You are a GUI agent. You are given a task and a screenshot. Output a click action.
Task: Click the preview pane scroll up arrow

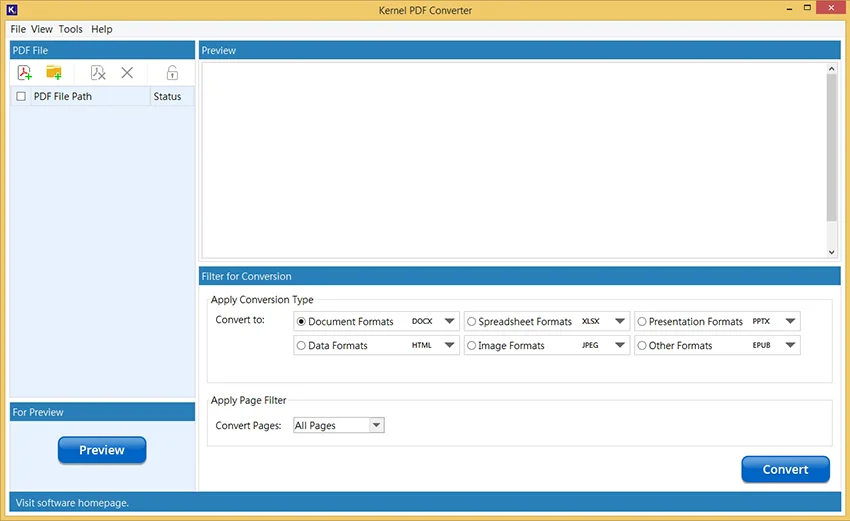pos(831,69)
